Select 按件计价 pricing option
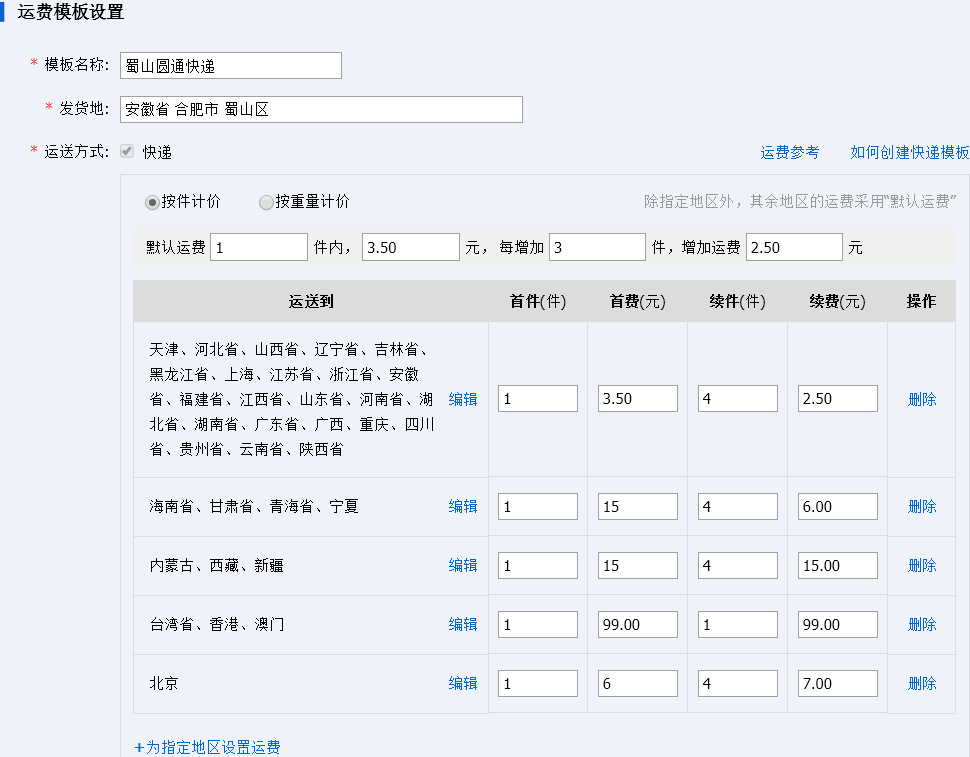The height and width of the screenshot is (757, 970). [x=153, y=202]
